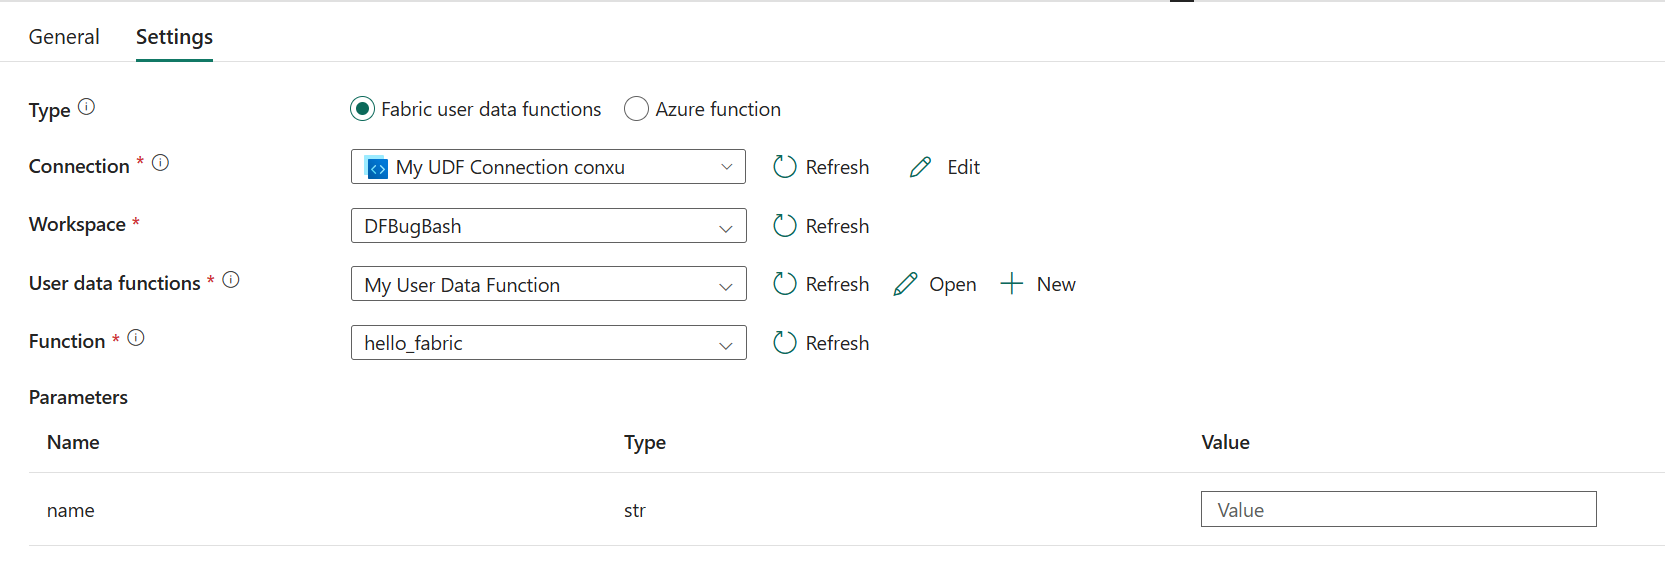Click the refresh icon in User data functions row
This screenshot has width=1665, height=583.
point(785,284)
